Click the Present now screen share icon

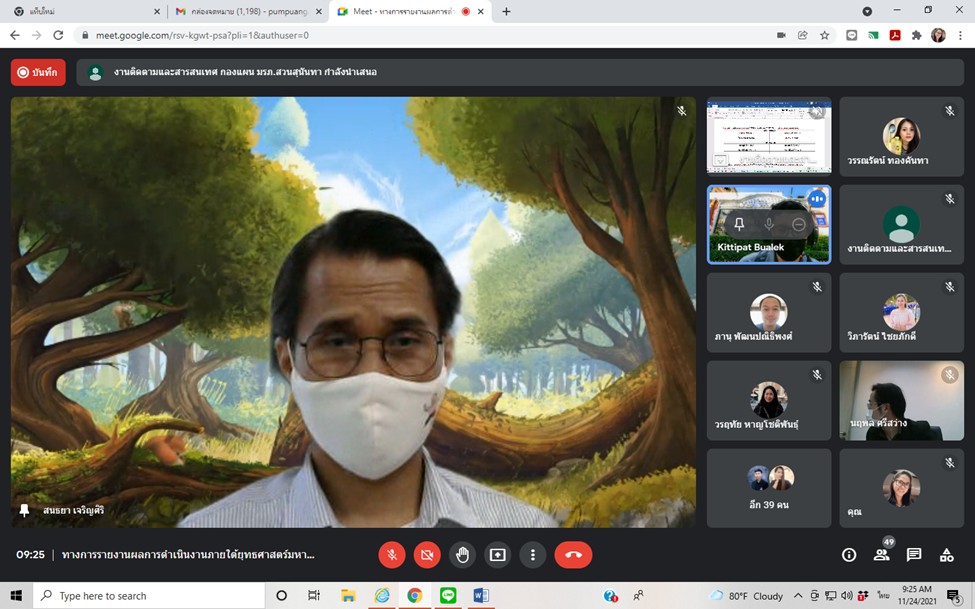[497, 555]
